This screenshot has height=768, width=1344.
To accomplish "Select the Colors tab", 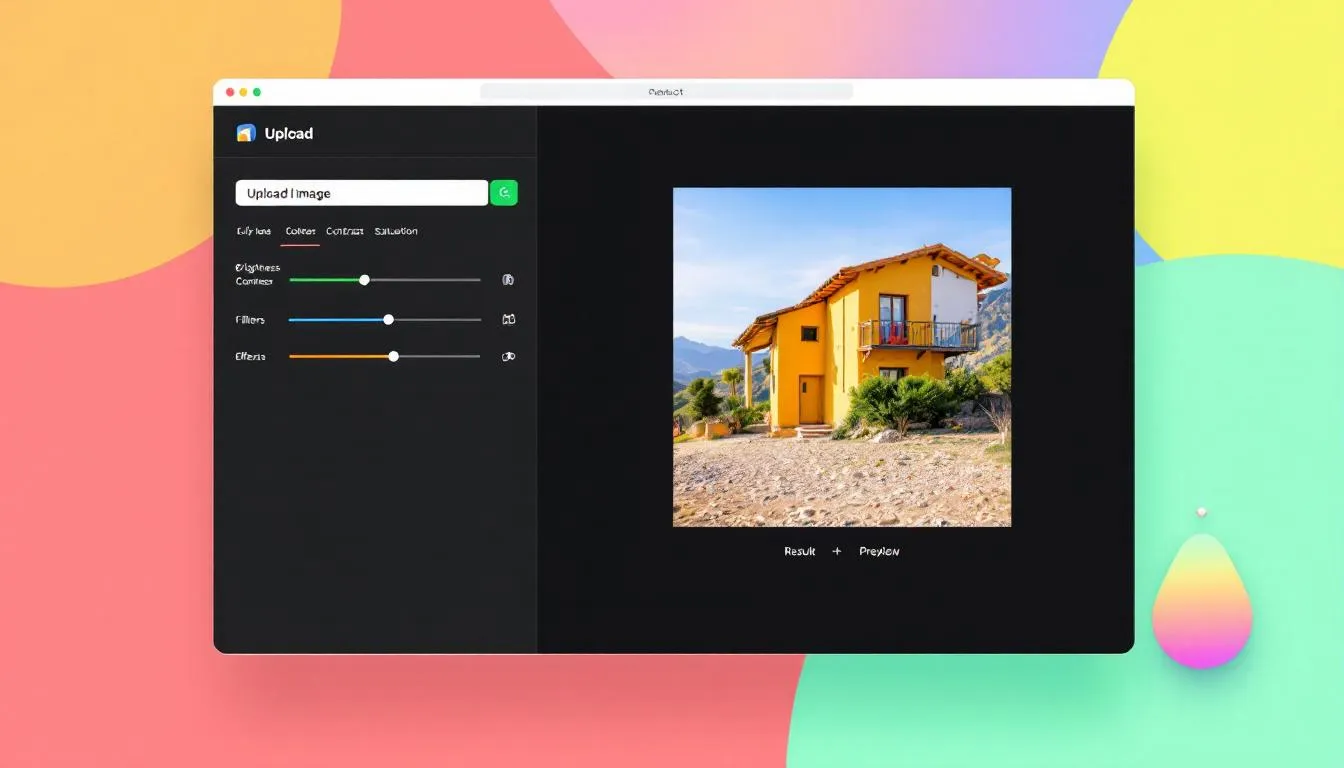I will pyautogui.click(x=299, y=231).
